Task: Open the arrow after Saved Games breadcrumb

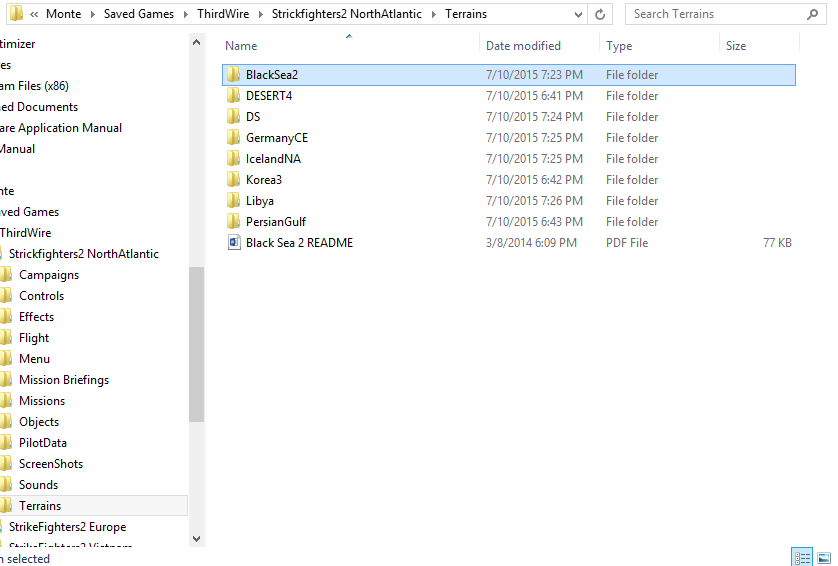Action: coord(185,14)
